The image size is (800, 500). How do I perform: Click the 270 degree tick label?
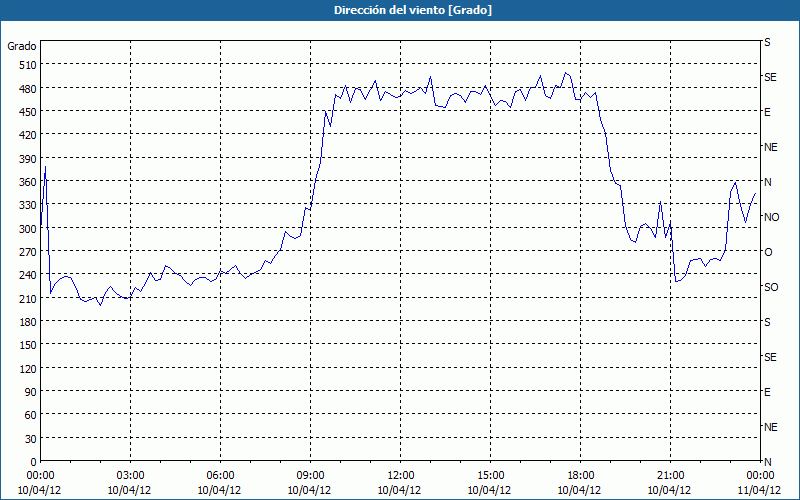[x=28, y=252]
